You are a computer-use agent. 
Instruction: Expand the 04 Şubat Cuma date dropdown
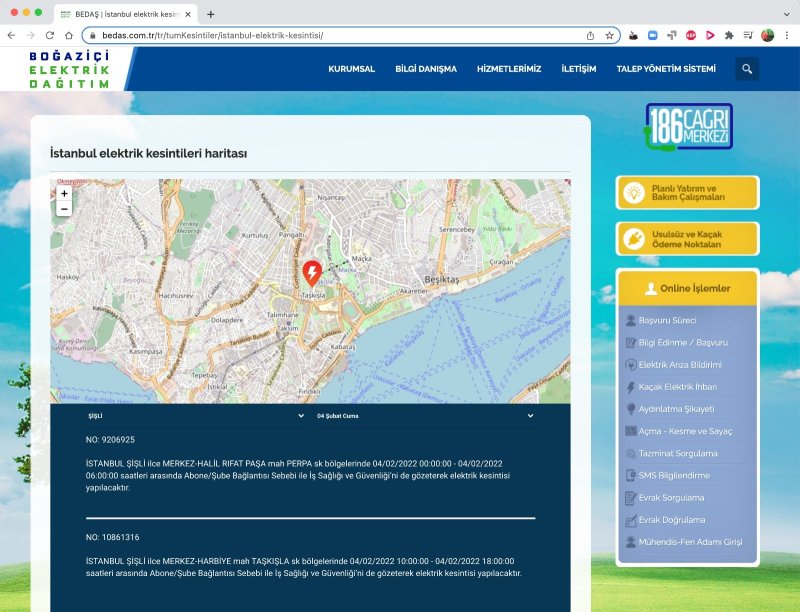(x=425, y=416)
